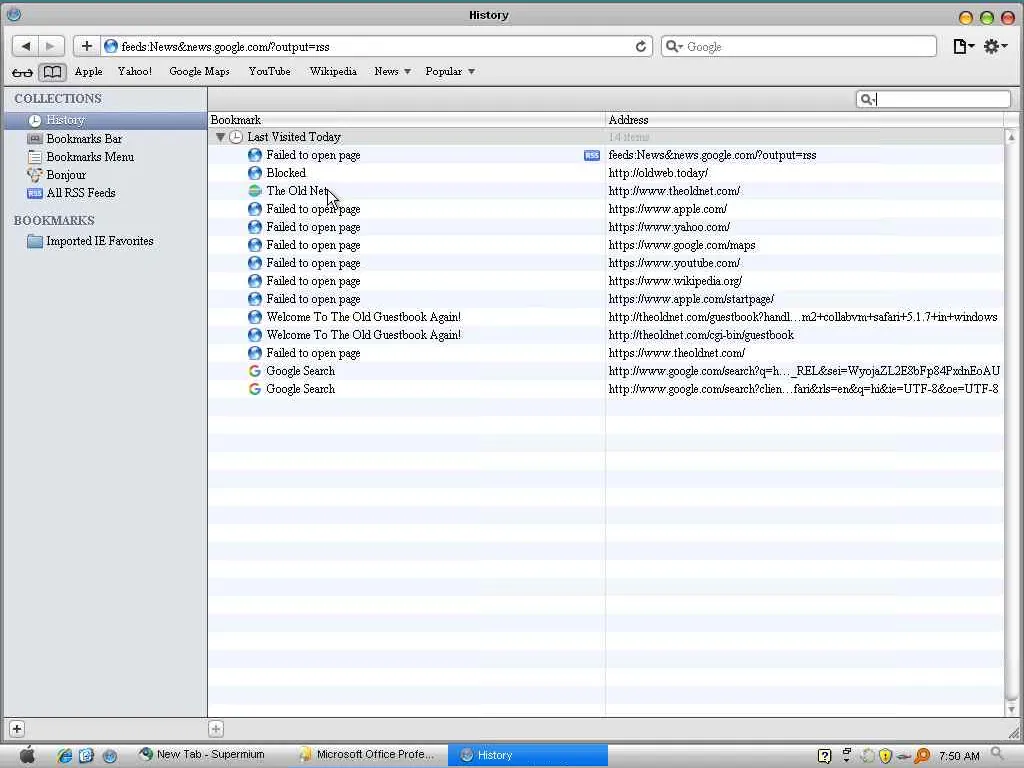Select the https://www.theoldnet.com/ failed row
Screen dimensions: 1024x768
click(x=606, y=353)
